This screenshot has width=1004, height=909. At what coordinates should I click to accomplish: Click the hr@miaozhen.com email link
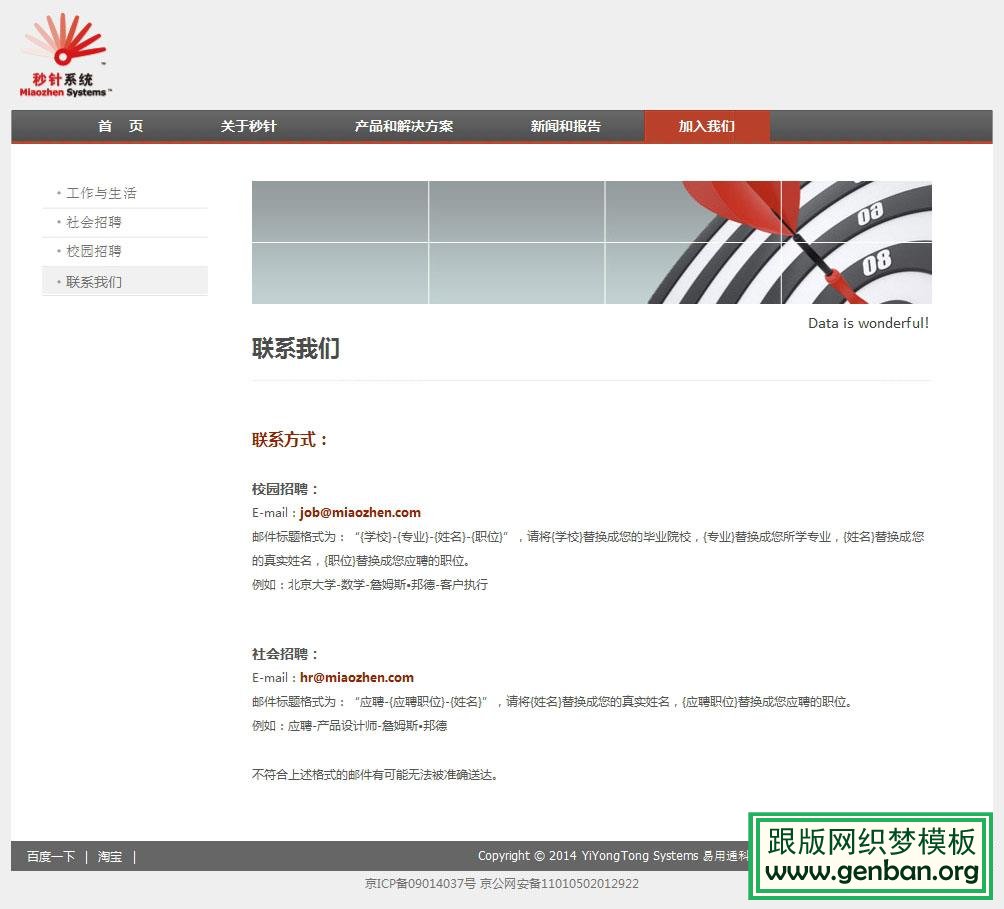(x=356, y=677)
